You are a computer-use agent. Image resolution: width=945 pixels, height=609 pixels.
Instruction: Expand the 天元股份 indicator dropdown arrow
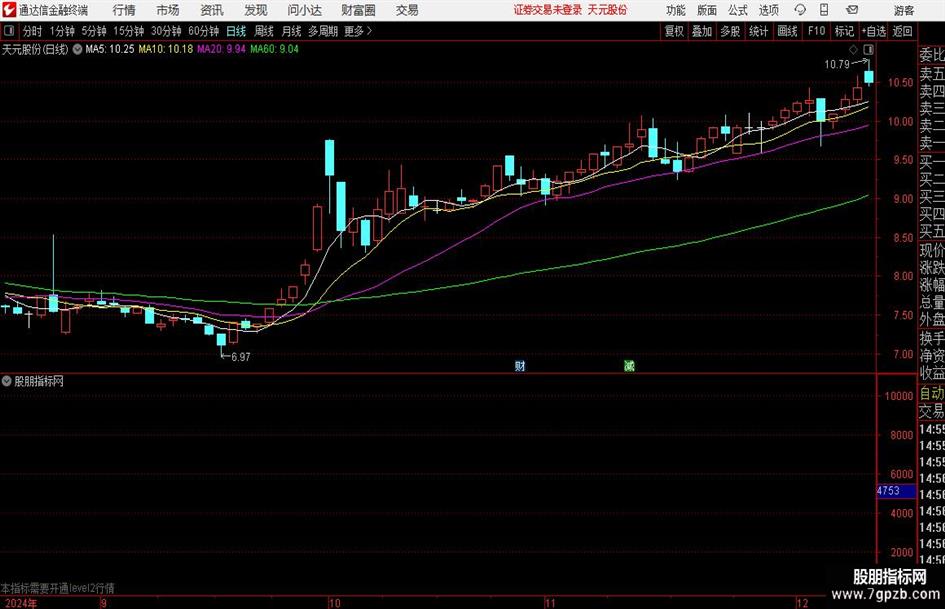click(77, 49)
